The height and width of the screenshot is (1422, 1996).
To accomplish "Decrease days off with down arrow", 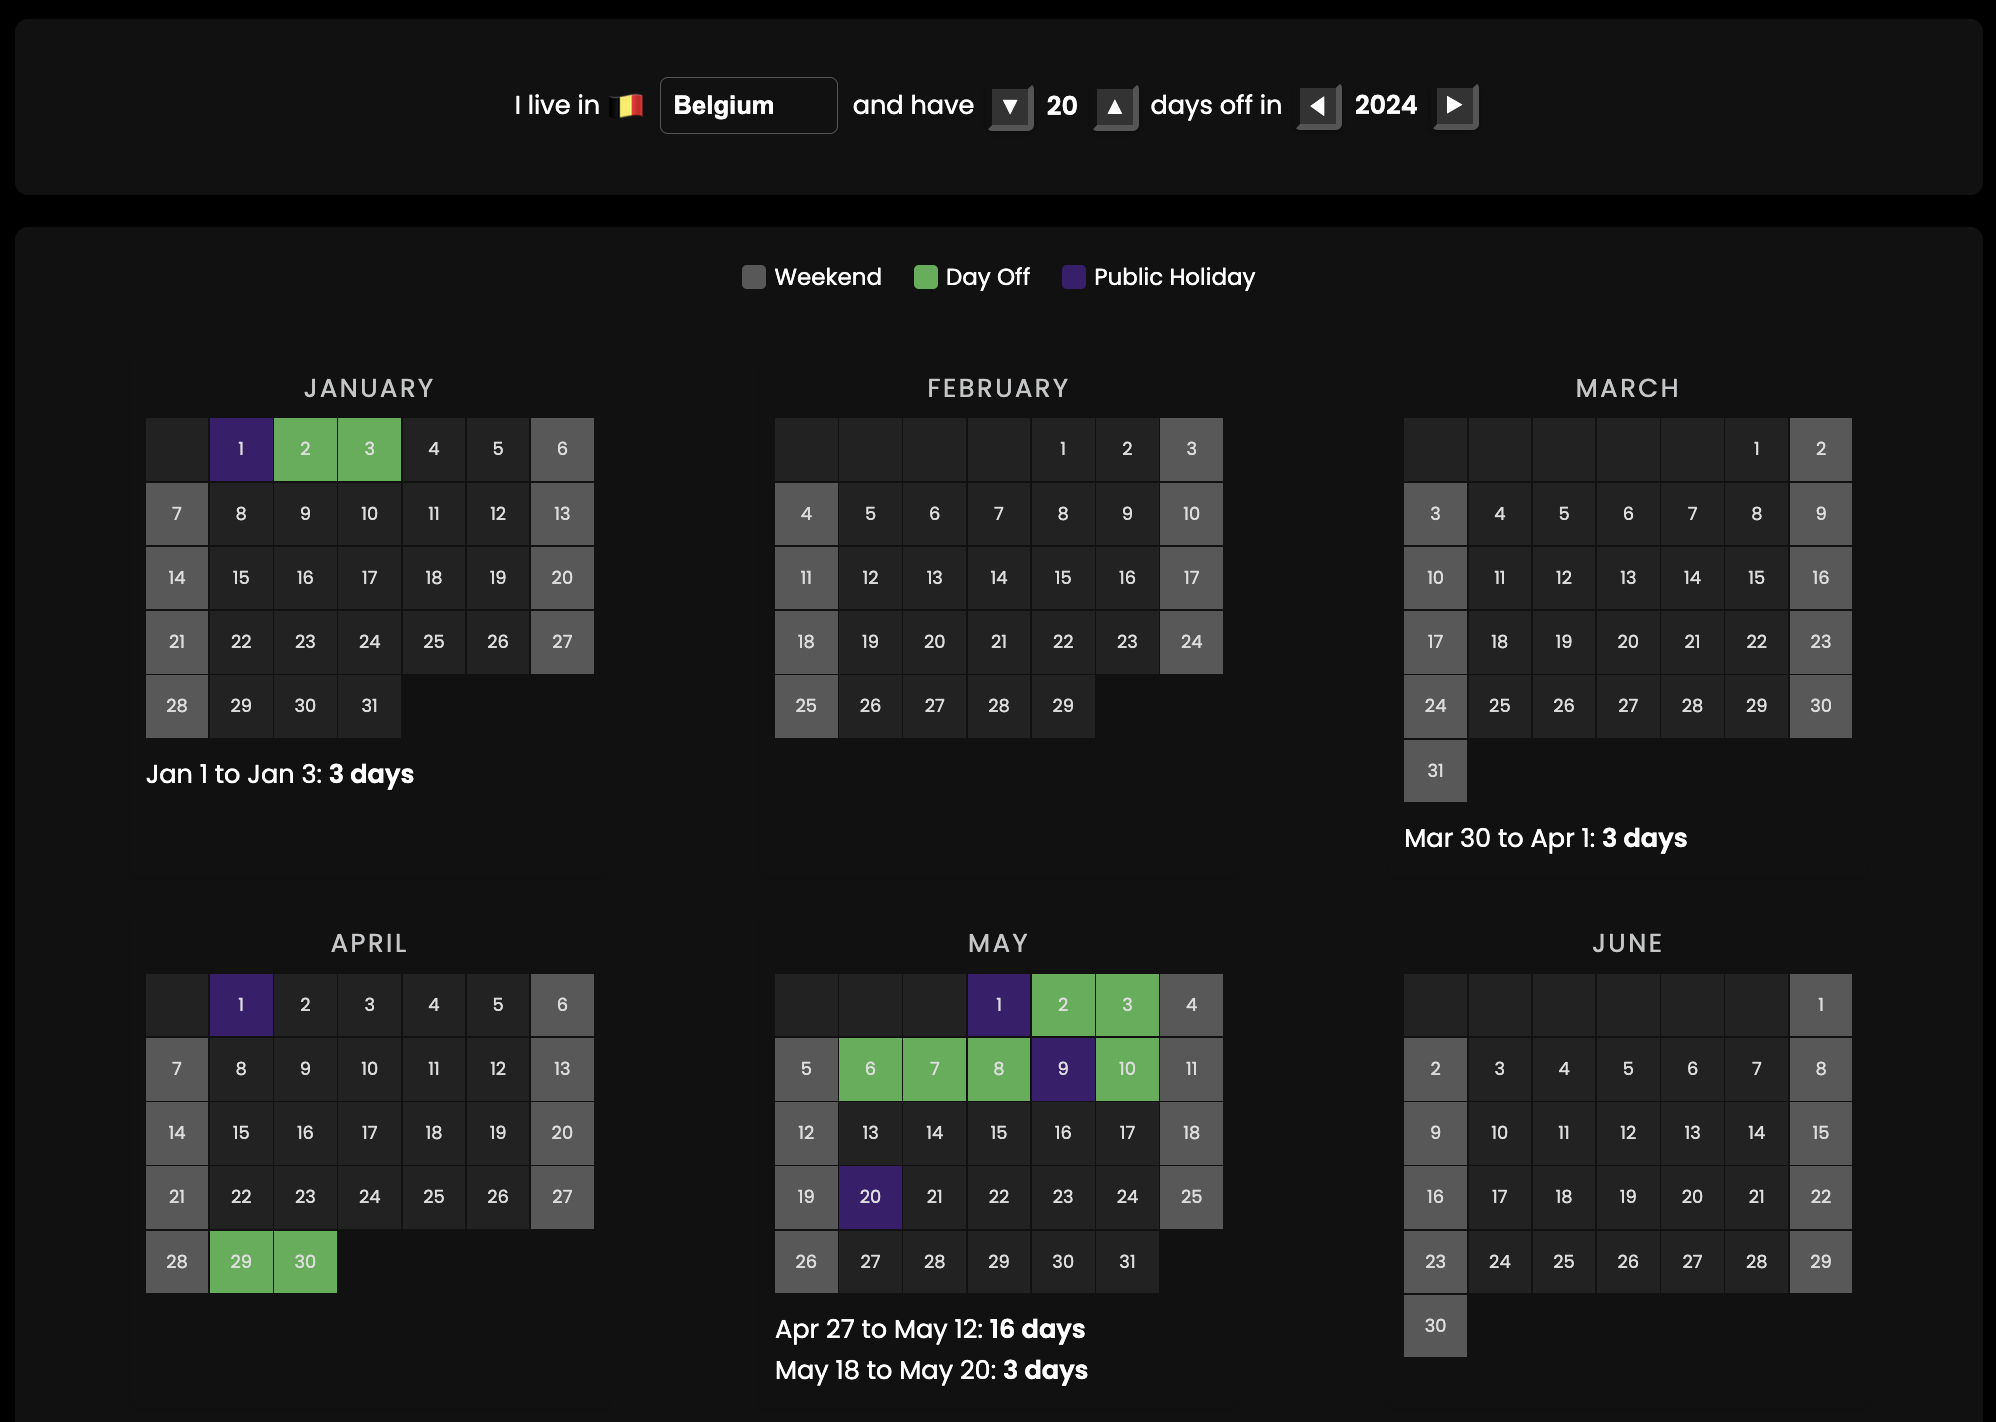I will (x=1010, y=106).
